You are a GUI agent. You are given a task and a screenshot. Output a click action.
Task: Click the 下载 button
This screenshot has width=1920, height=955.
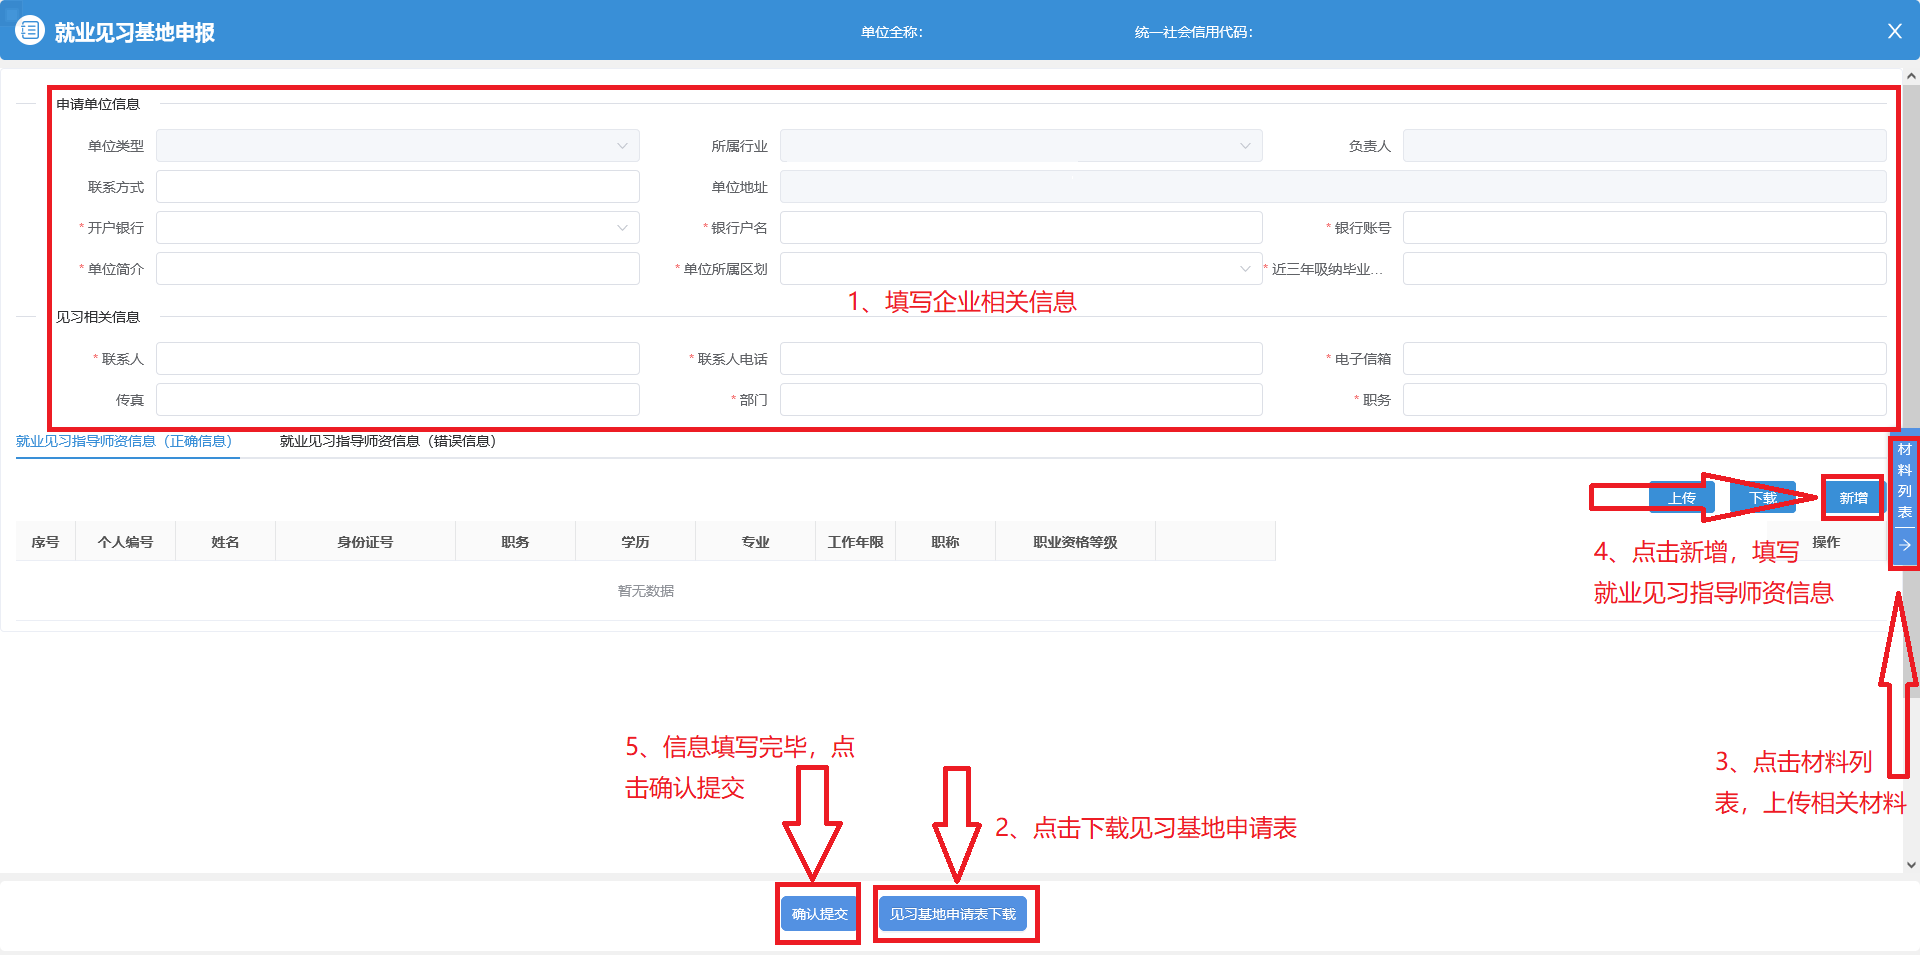click(x=1762, y=498)
